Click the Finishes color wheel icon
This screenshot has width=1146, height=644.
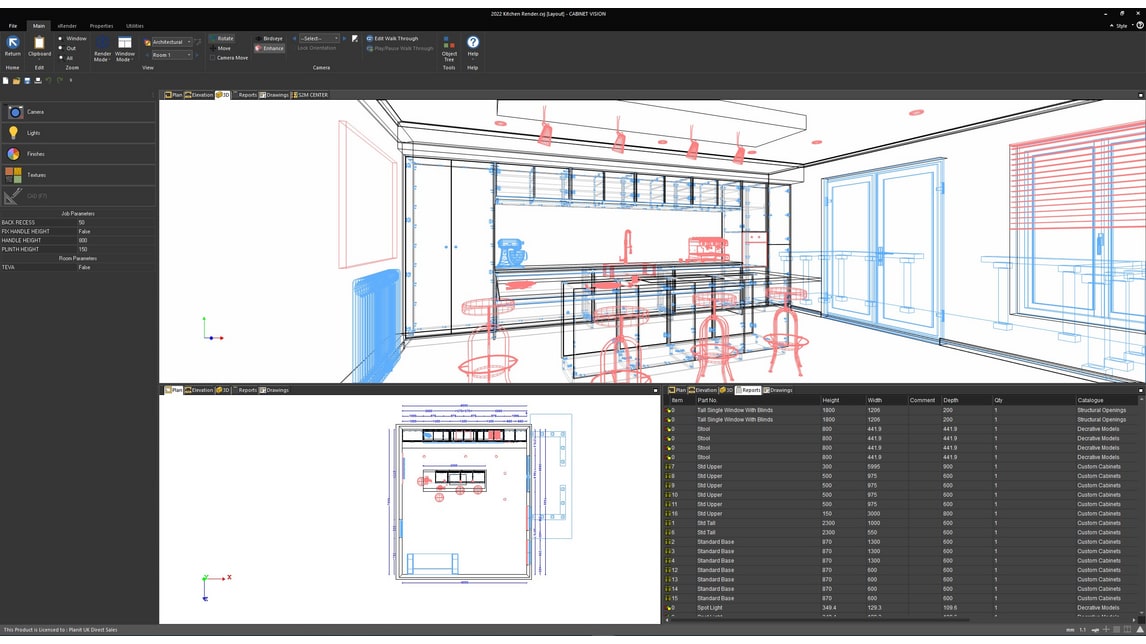(x=14, y=154)
